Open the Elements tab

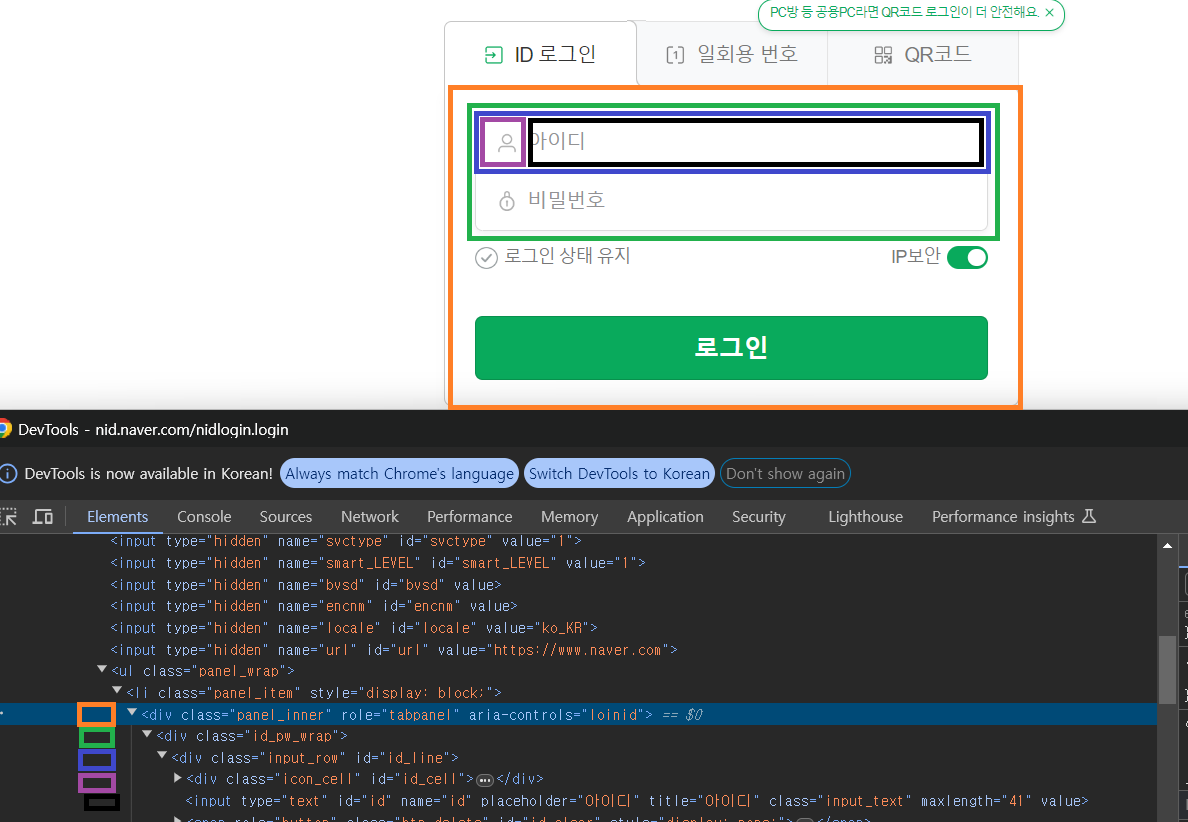(117, 517)
